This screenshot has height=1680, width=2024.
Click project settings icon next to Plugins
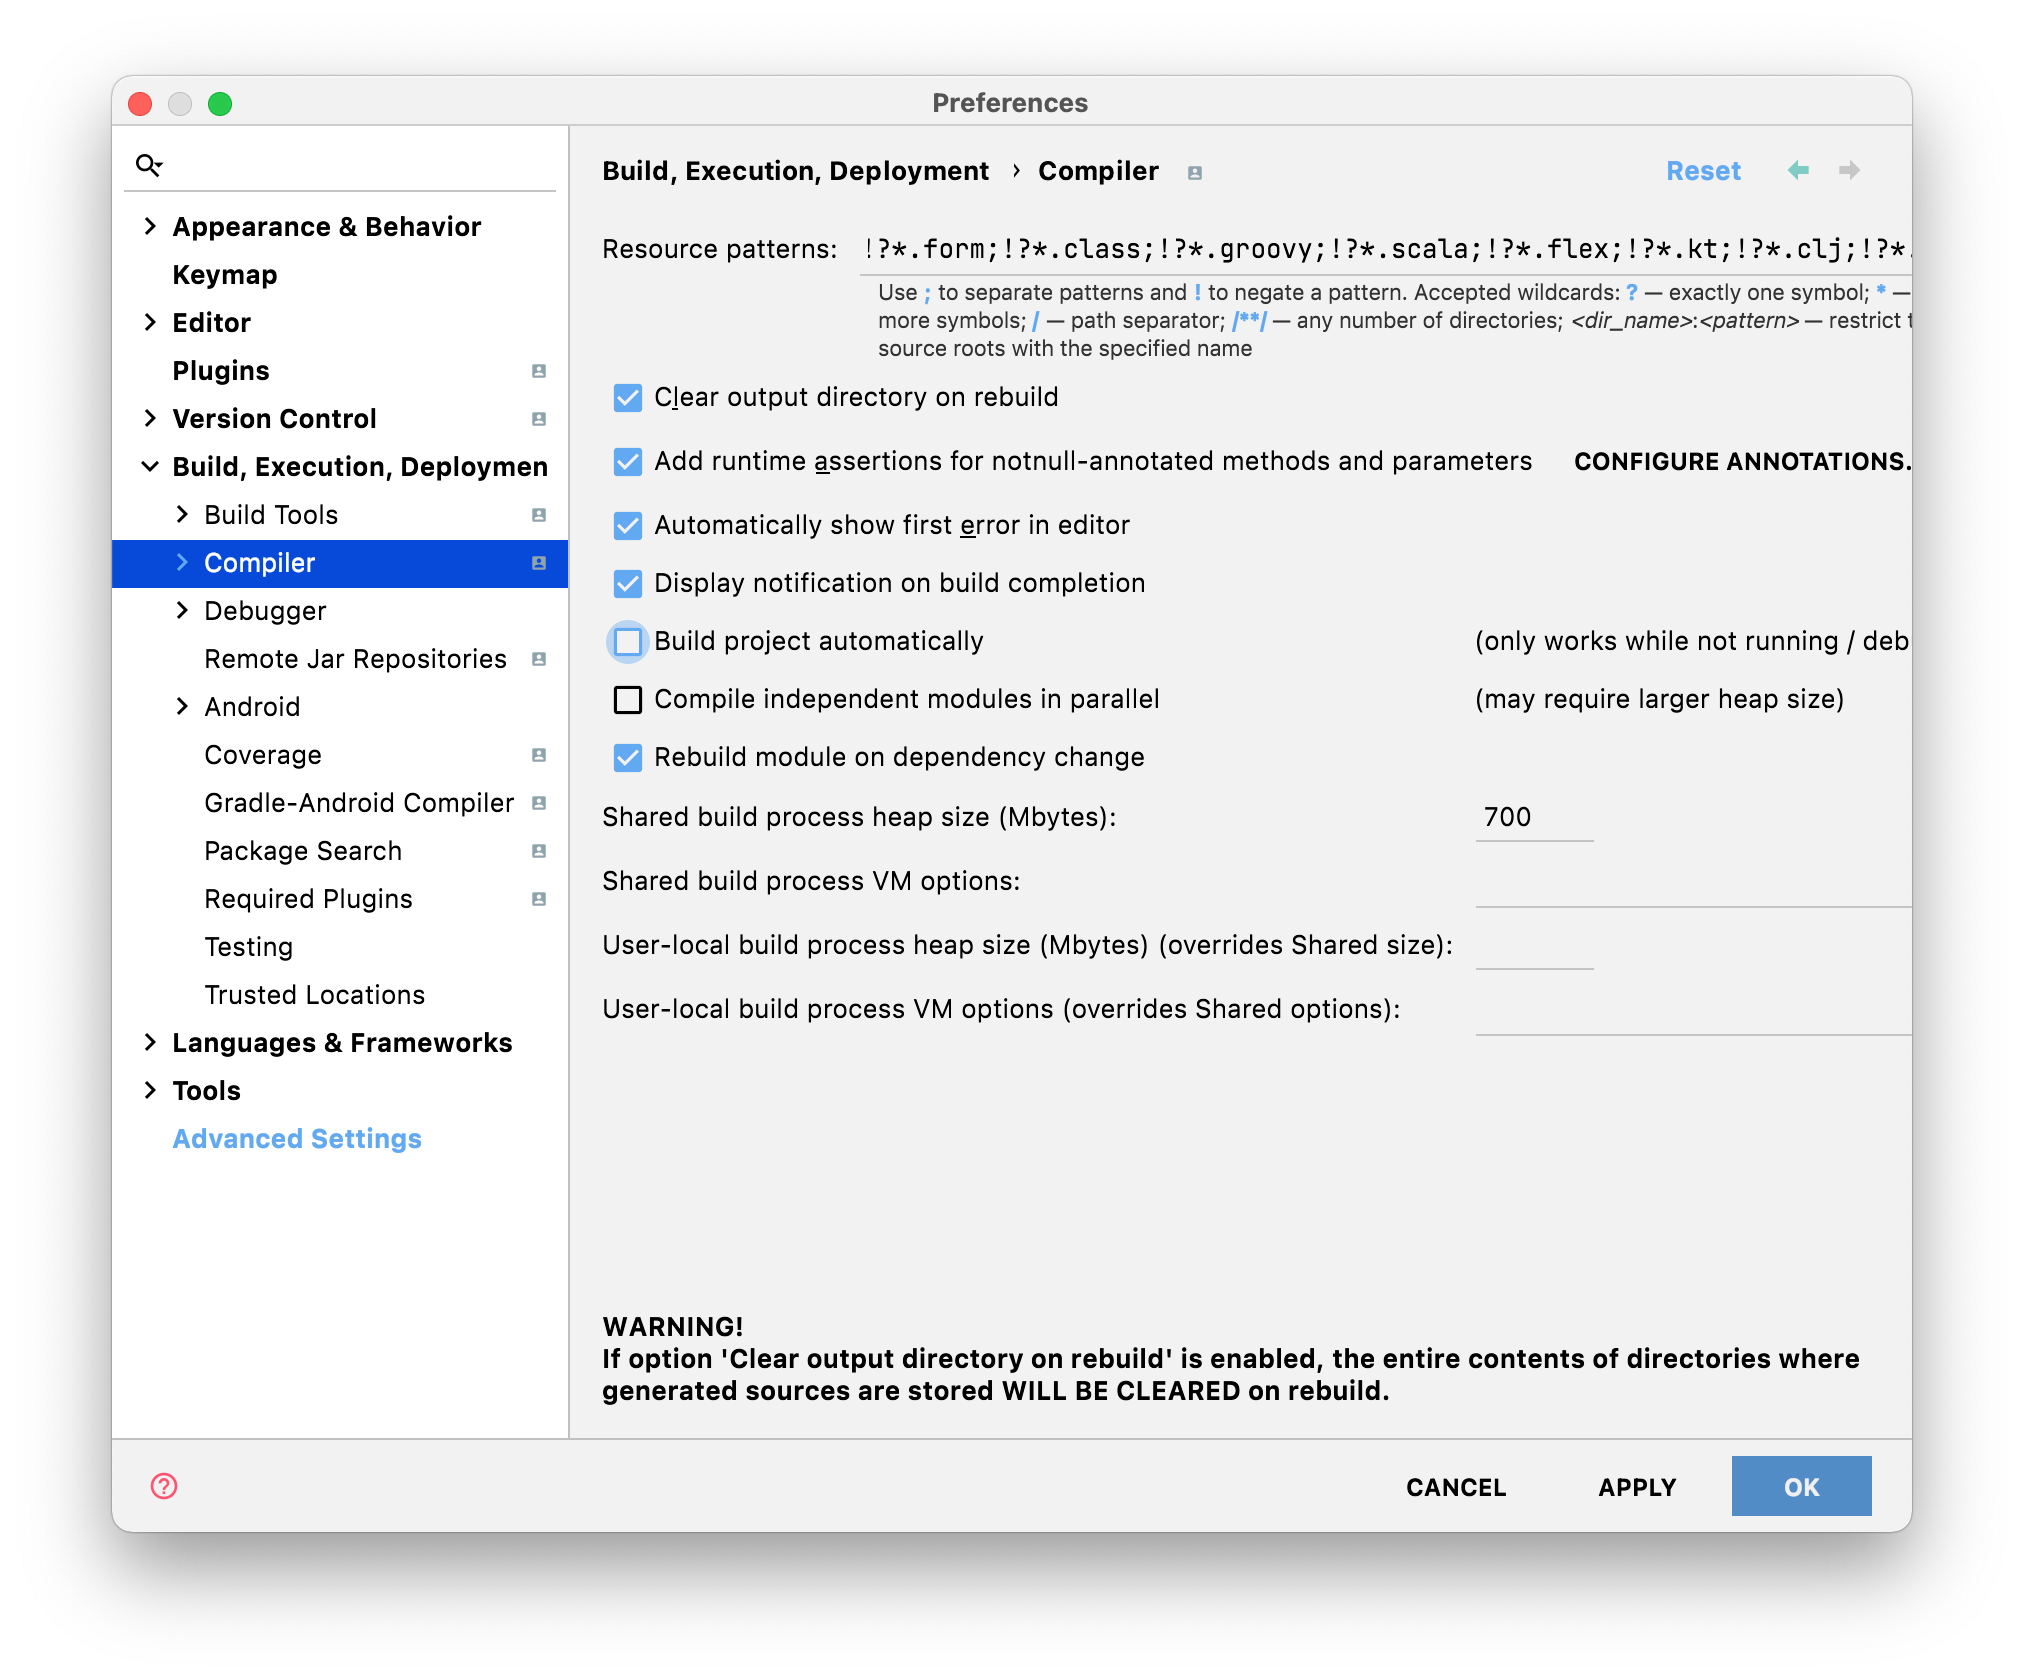(x=539, y=371)
